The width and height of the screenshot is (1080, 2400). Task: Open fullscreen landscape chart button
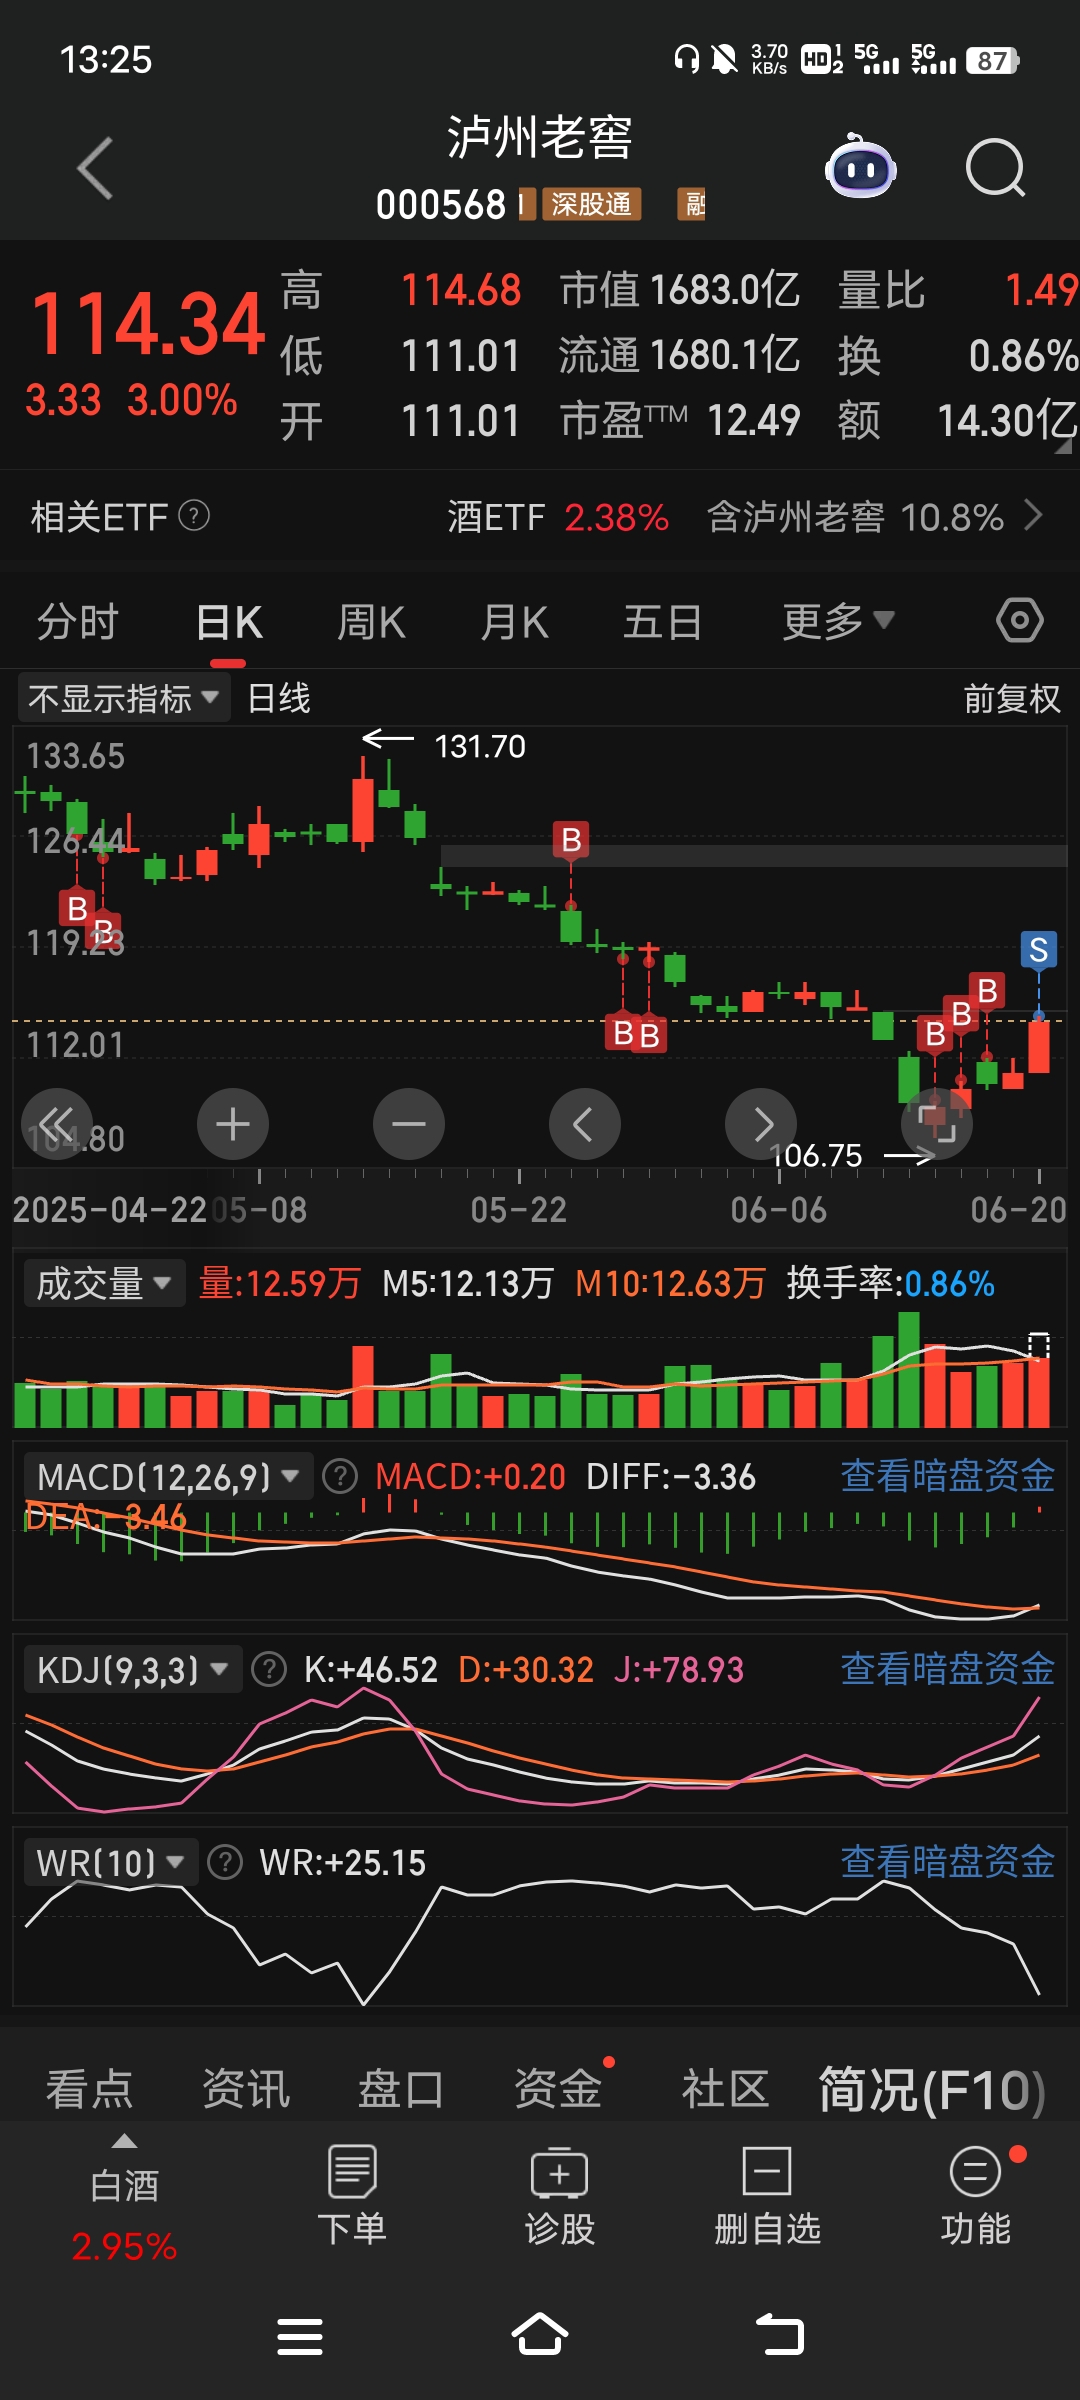point(937,1124)
